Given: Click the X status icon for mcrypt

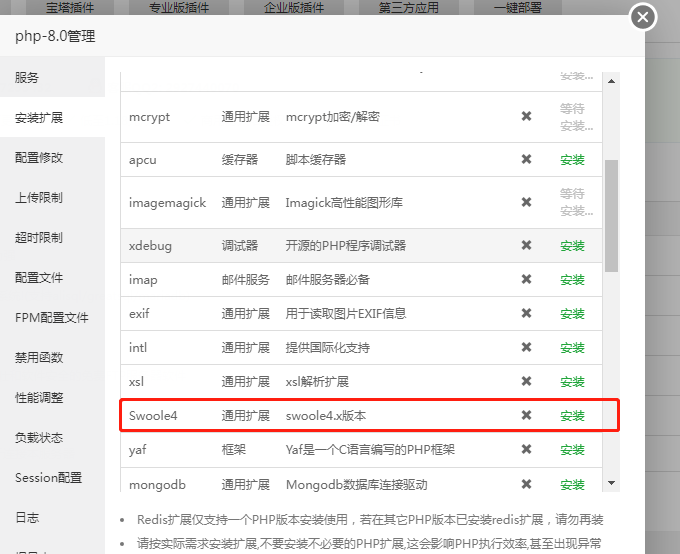Looking at the screenshot, I should pyautogui.click(x=526, y=116).
